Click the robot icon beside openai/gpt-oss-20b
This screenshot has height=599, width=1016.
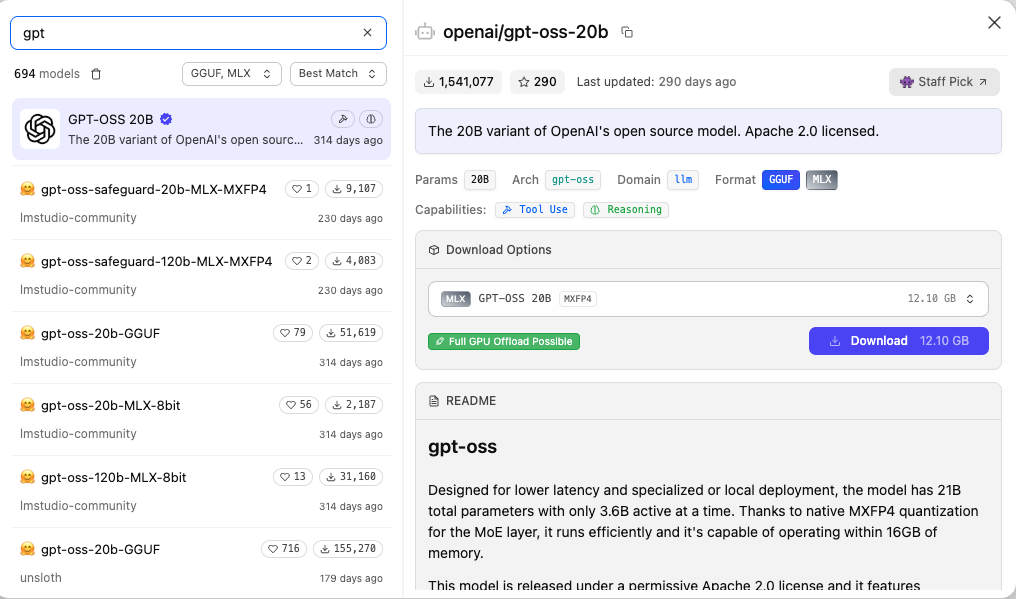click(x=425, y=32)
